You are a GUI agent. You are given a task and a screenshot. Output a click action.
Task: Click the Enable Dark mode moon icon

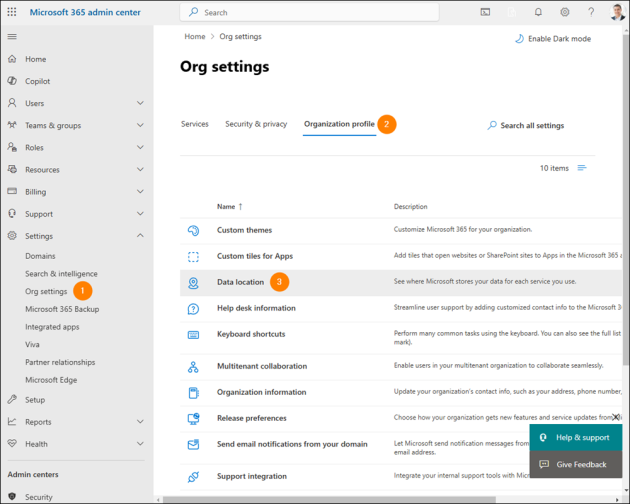[519, 39]
